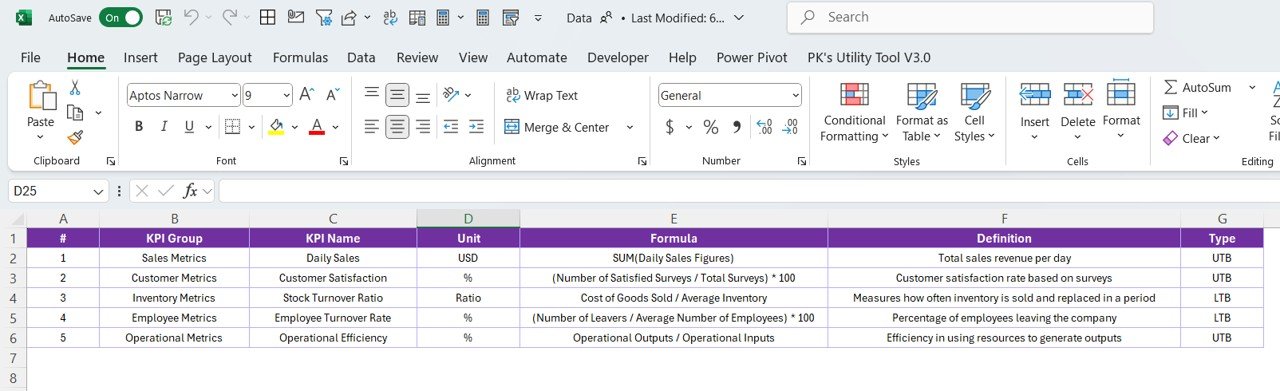Apply the red Font Color swatch

[317, 127]
